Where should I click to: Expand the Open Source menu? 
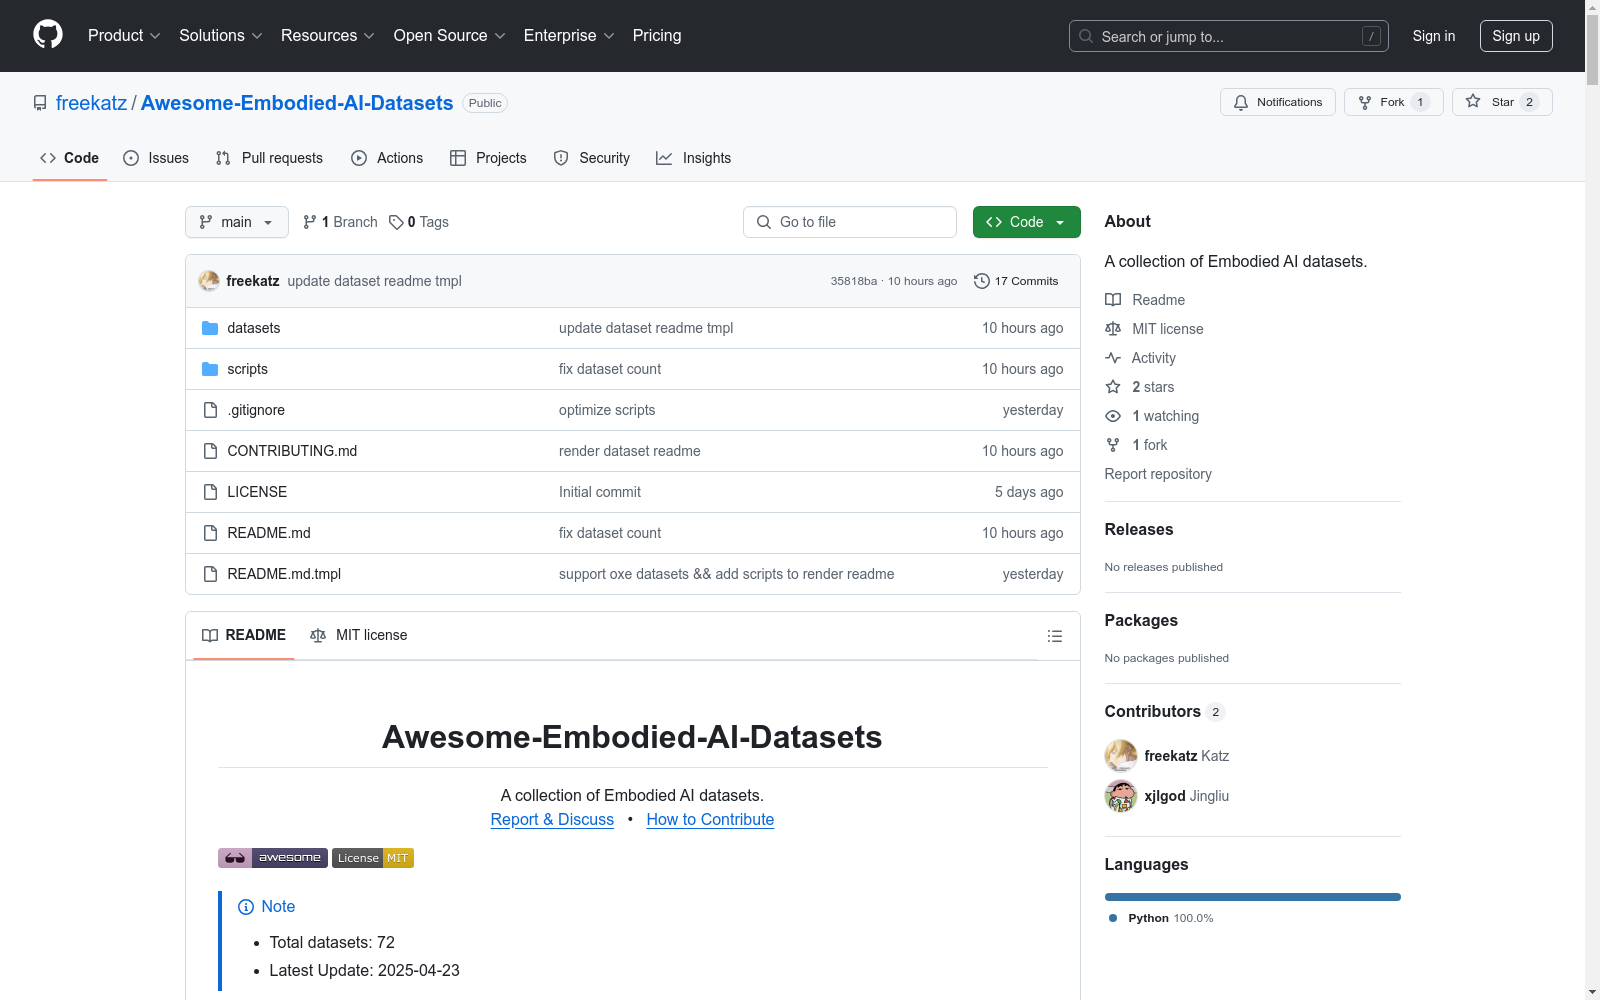tap(450, 36)
